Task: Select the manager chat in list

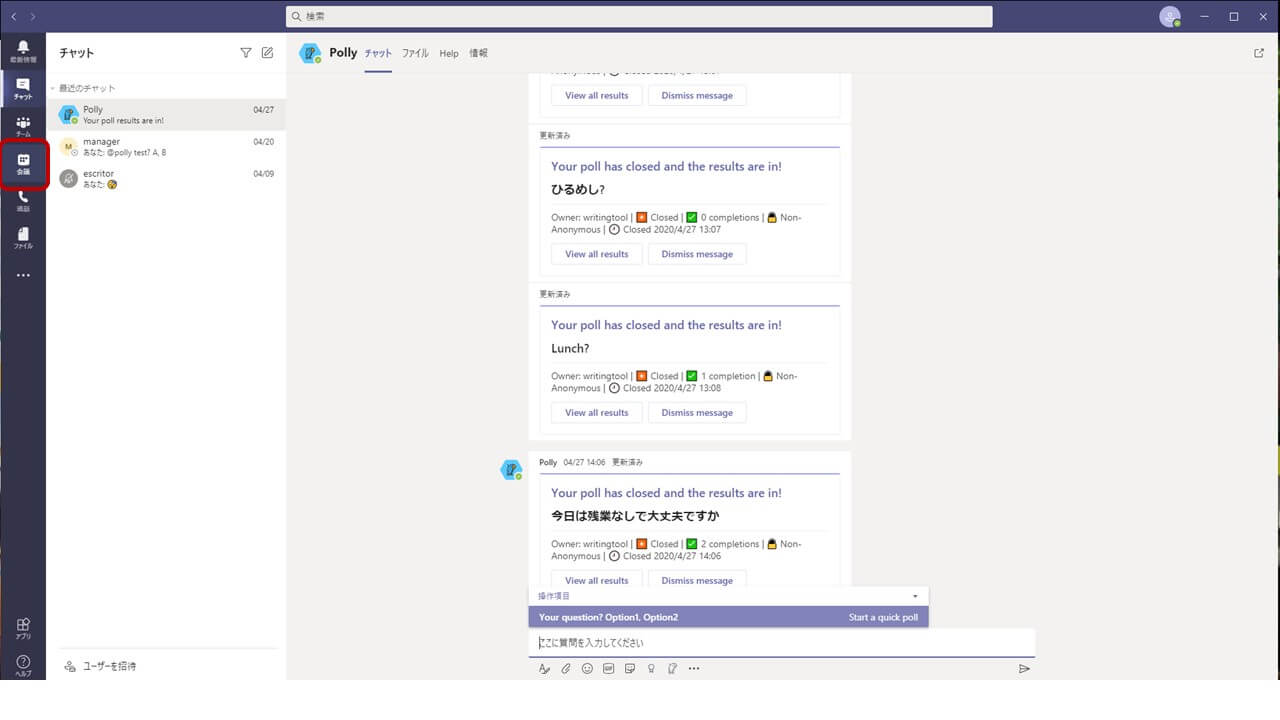Action: point(165,147)
